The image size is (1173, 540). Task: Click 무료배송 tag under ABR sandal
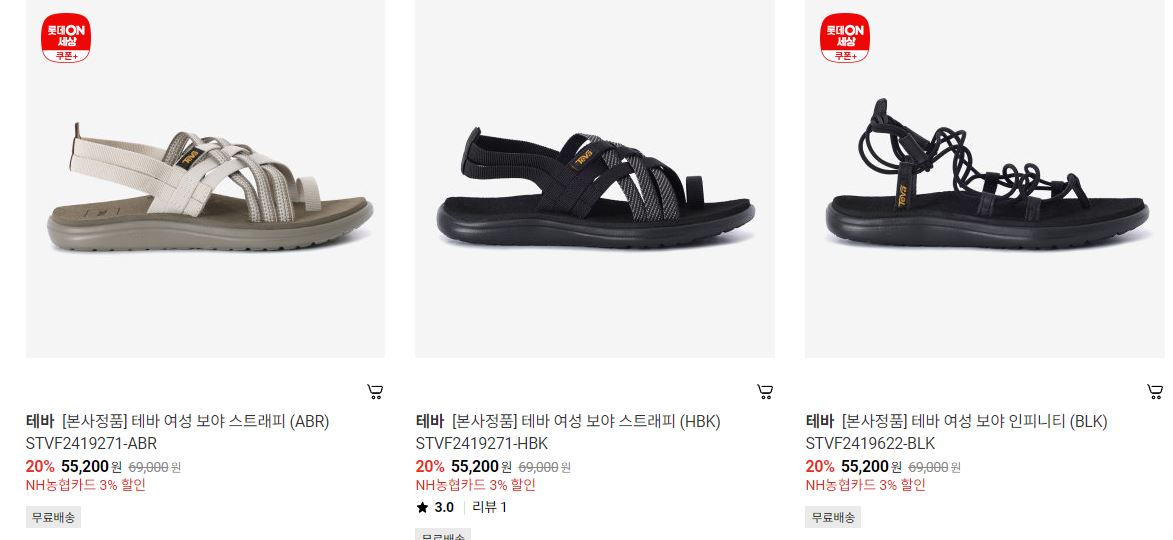click(53, 518)
